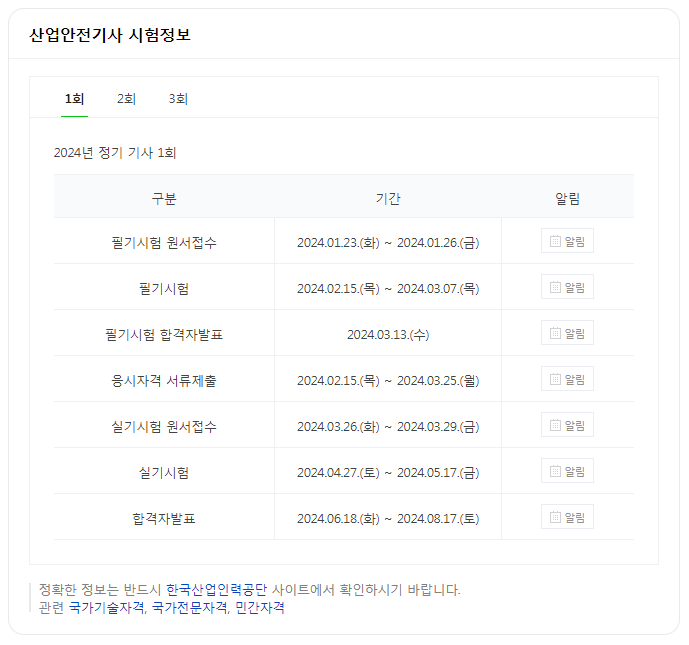Click the 국가전문자격 link
Viewport: 689px width, 645px height.
click(x=189, y=608)
